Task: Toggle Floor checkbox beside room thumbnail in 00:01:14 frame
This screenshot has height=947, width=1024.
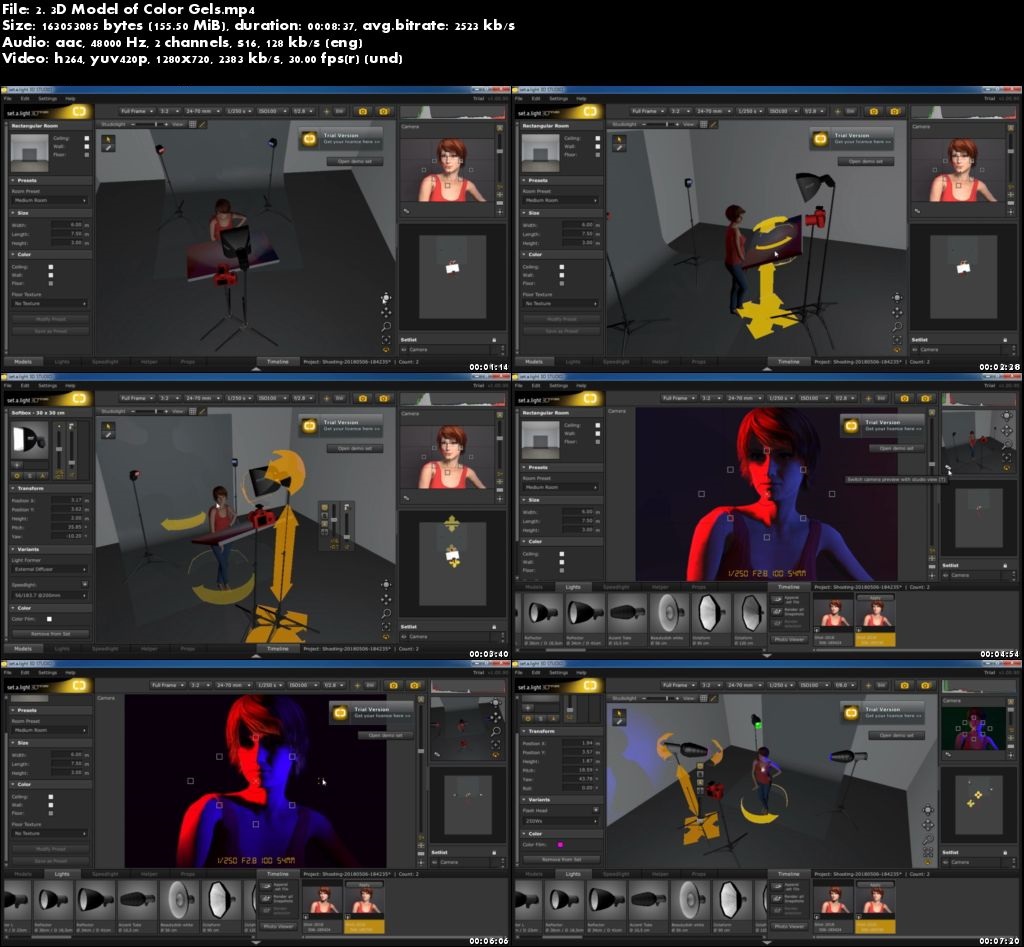Action: (86, 155)
